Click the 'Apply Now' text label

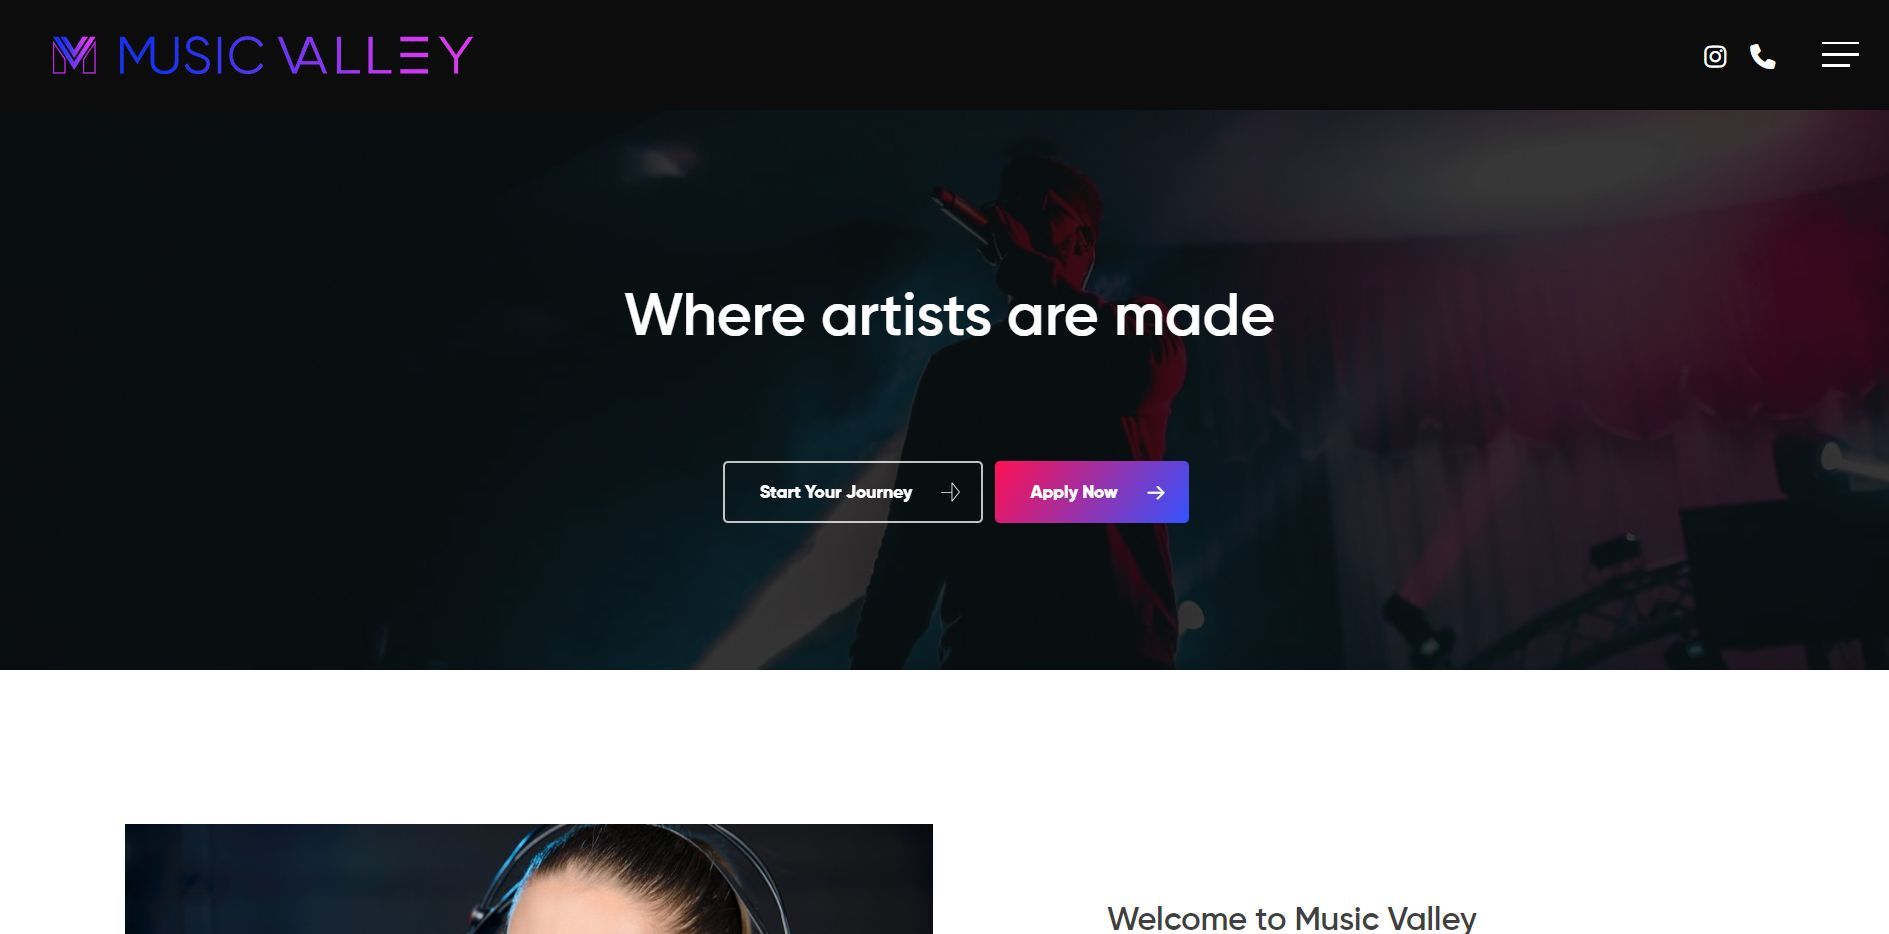tap(1073, 492)
